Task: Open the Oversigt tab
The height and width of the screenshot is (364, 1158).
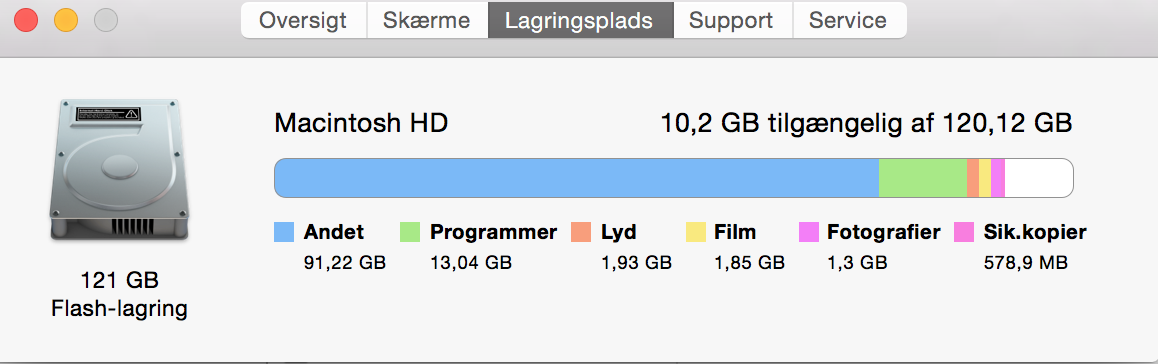Action: pos(303,20)
